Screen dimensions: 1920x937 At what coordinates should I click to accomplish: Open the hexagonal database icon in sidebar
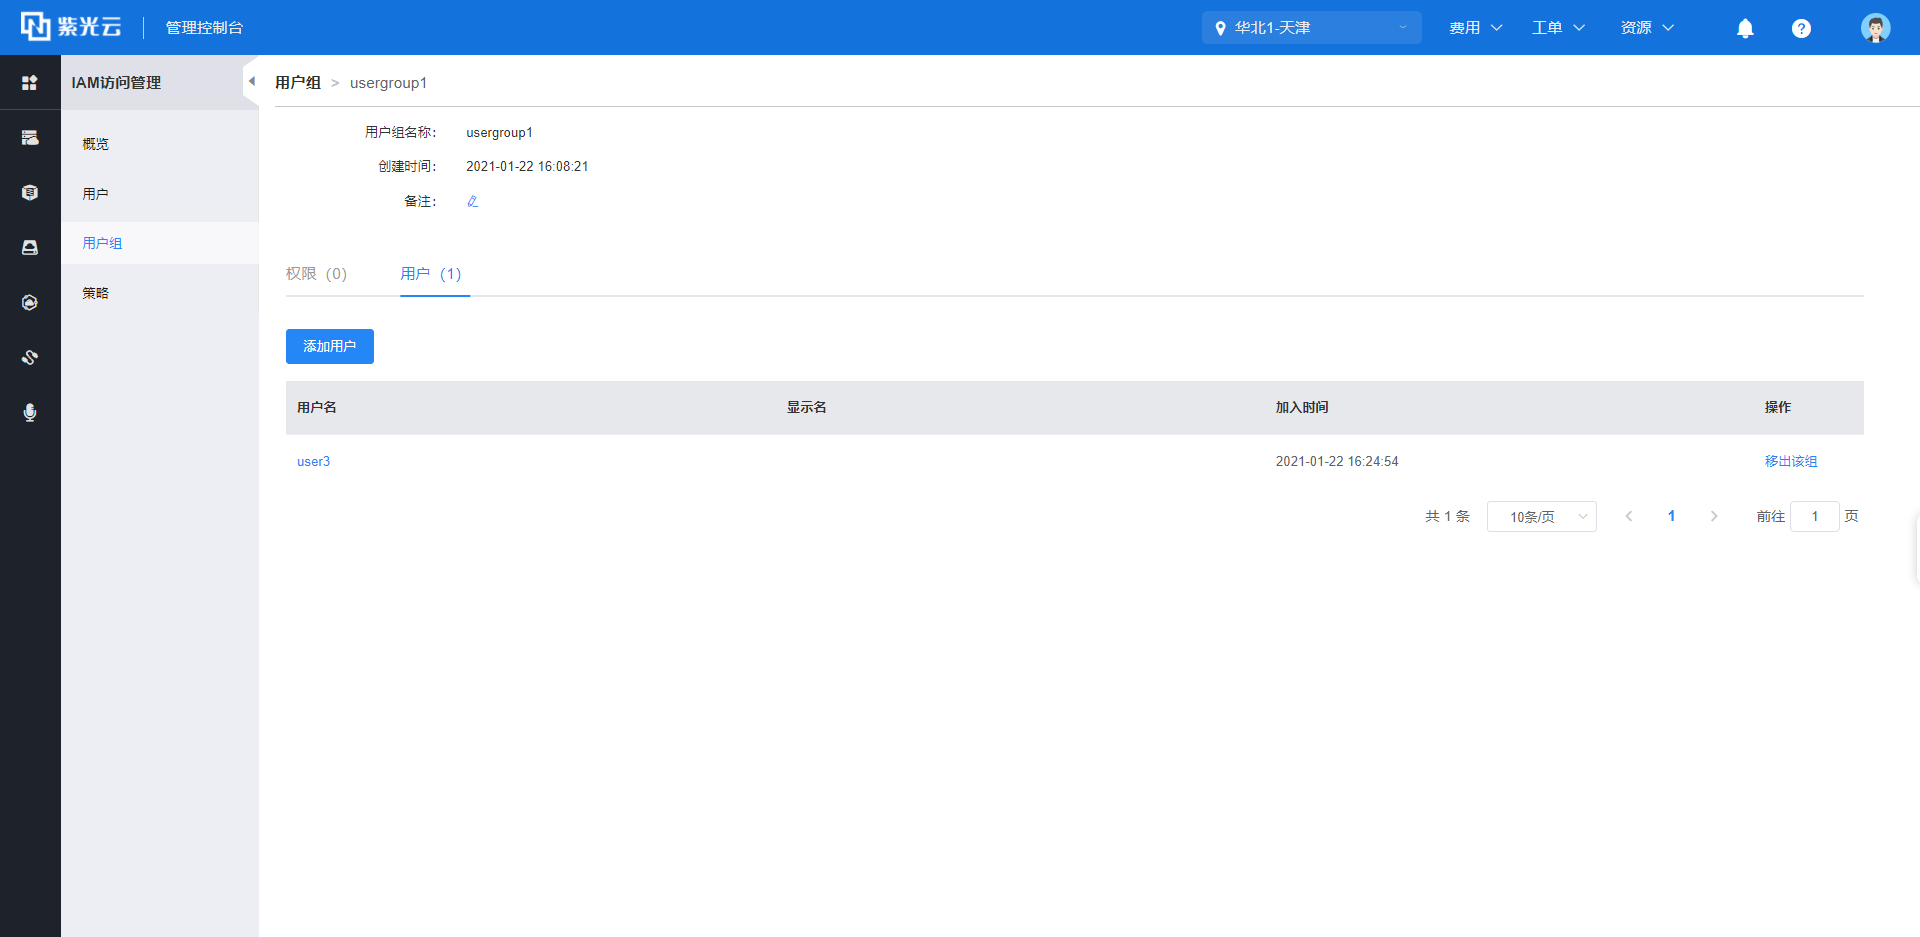[x=30, y=193]
